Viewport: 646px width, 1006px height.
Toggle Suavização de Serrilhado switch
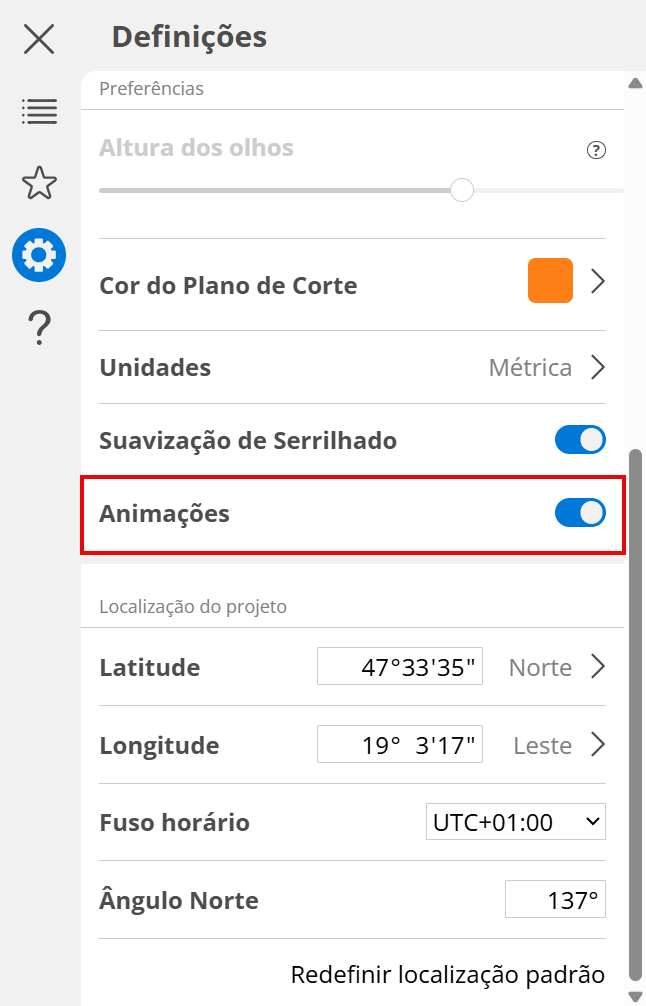[x=580, y=440]
